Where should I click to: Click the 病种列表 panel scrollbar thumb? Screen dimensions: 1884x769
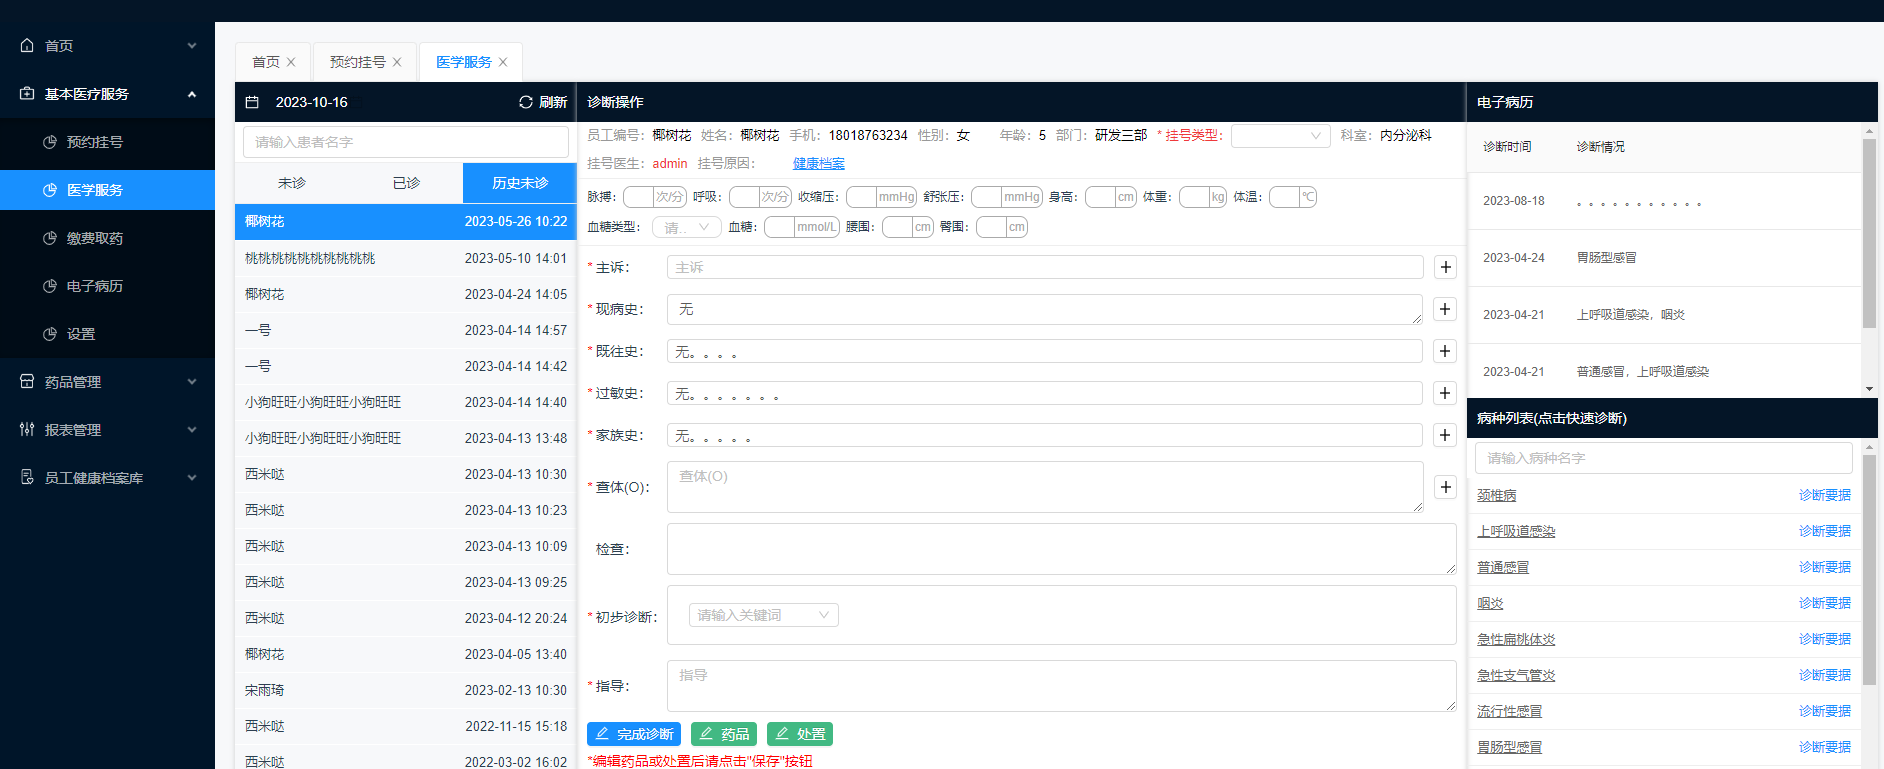pos(1869,570)
